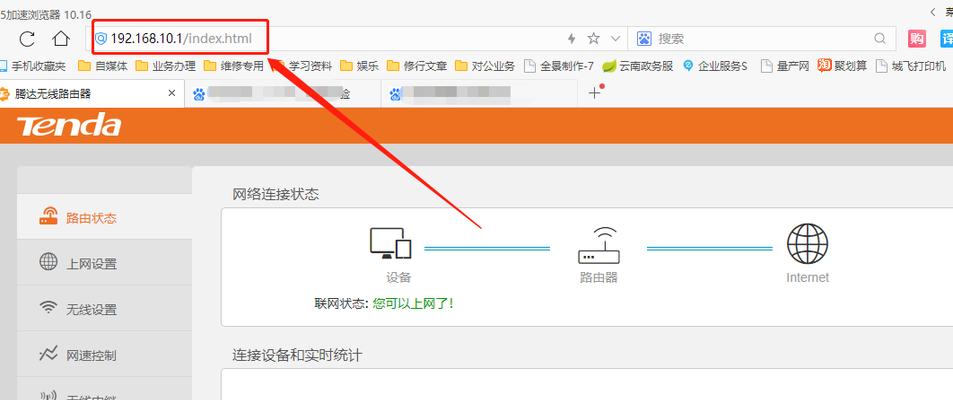Click the 路由器 router icon

[x=599, y=246]
